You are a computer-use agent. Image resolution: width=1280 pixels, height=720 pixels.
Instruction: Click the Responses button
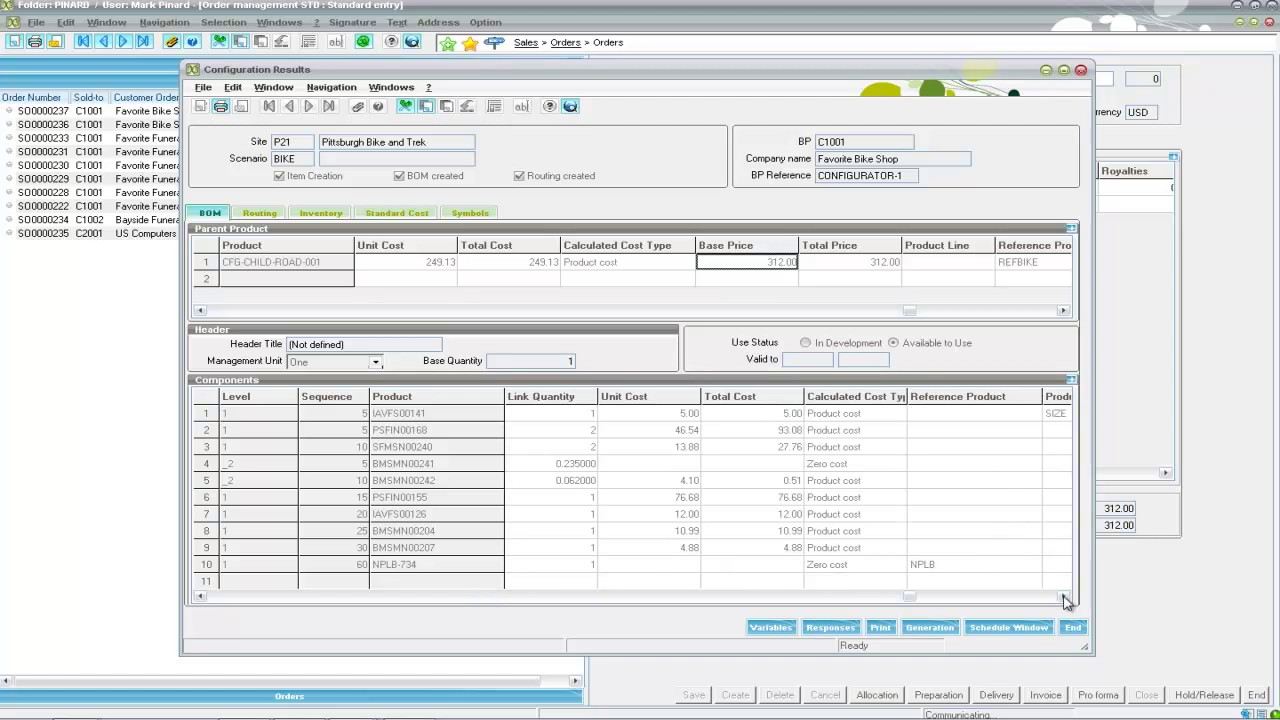pyautogui.click(x=830, y=628)
